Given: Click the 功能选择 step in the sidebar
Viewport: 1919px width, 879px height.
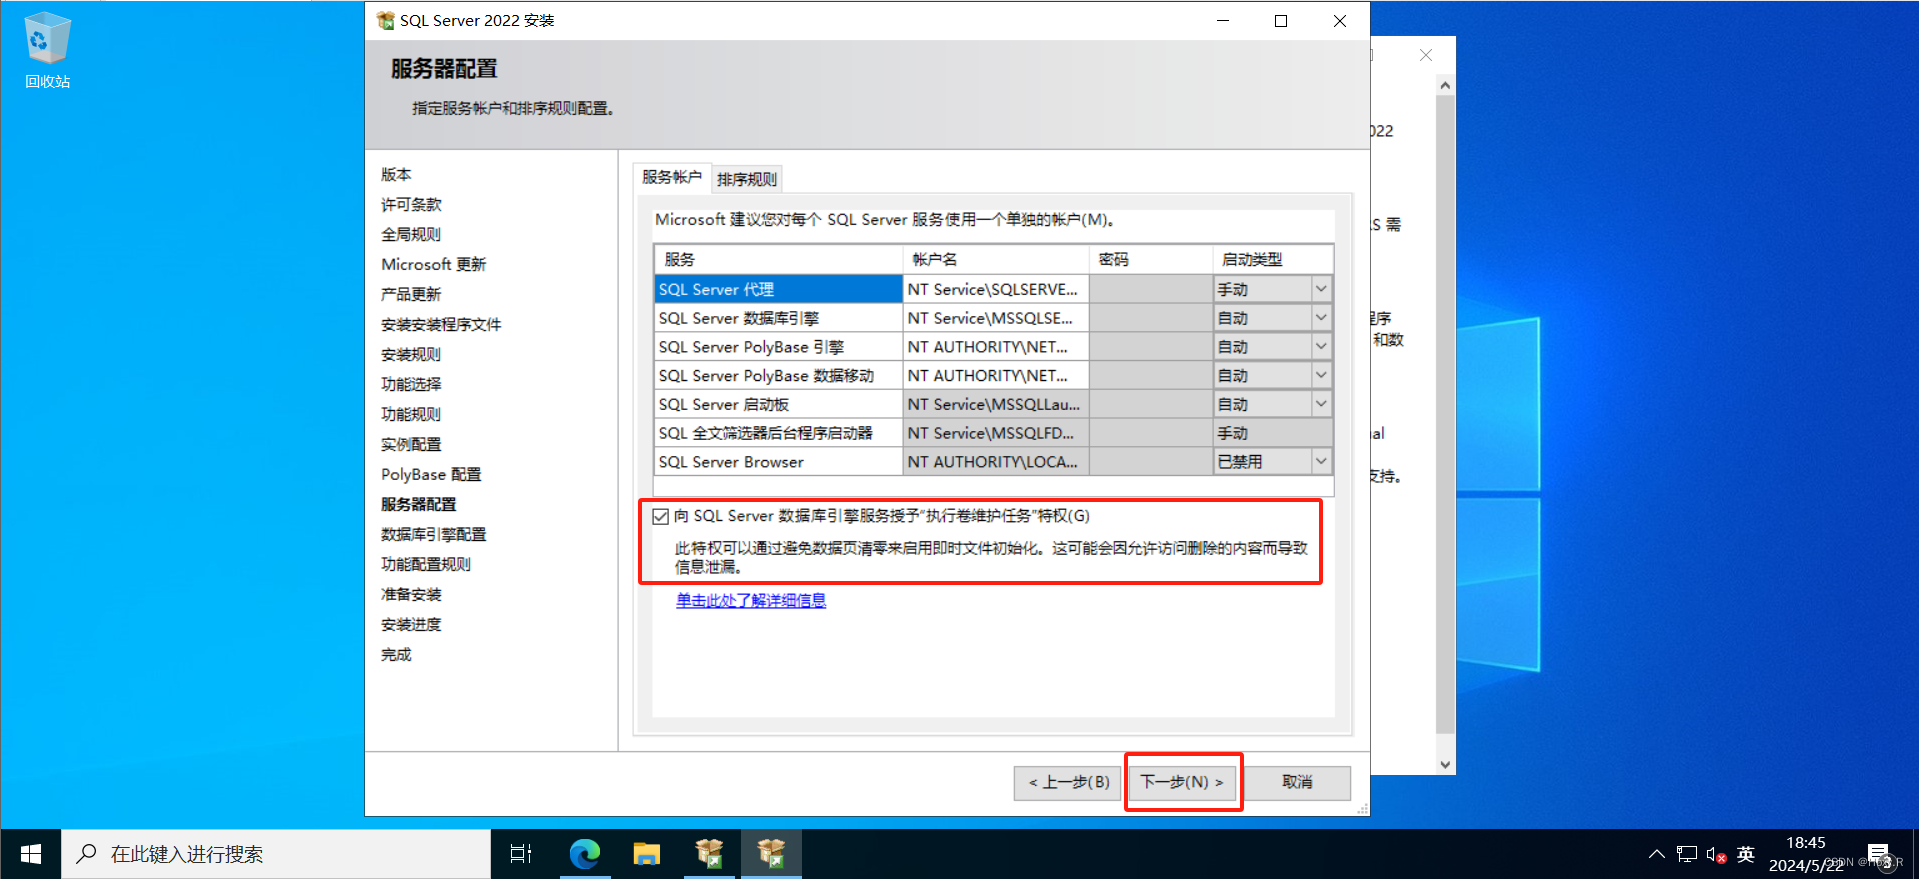Looking at the screenshot, I should [411, 384].
